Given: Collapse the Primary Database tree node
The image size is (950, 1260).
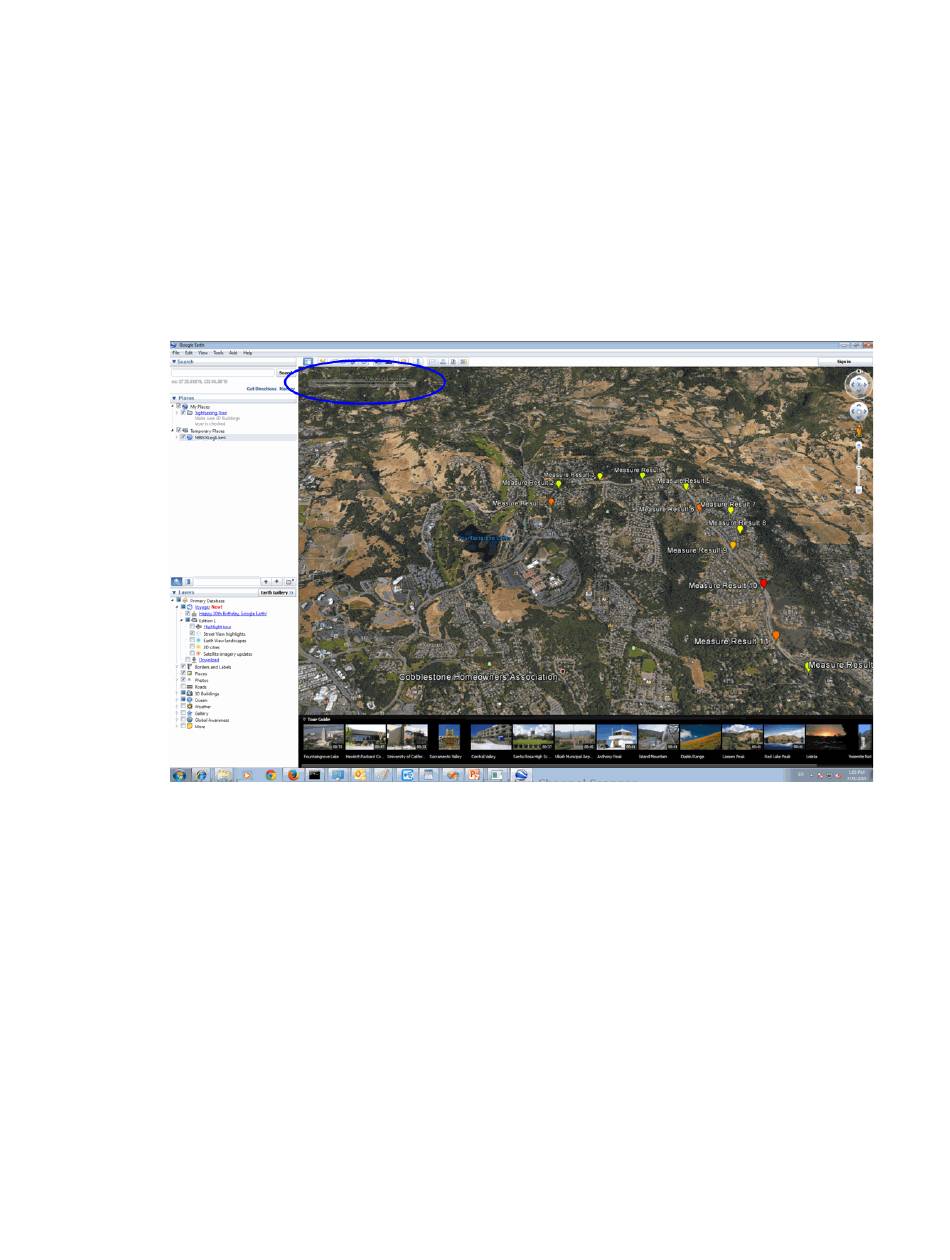Looking at the screenshot, I should [x=173, y=600].
